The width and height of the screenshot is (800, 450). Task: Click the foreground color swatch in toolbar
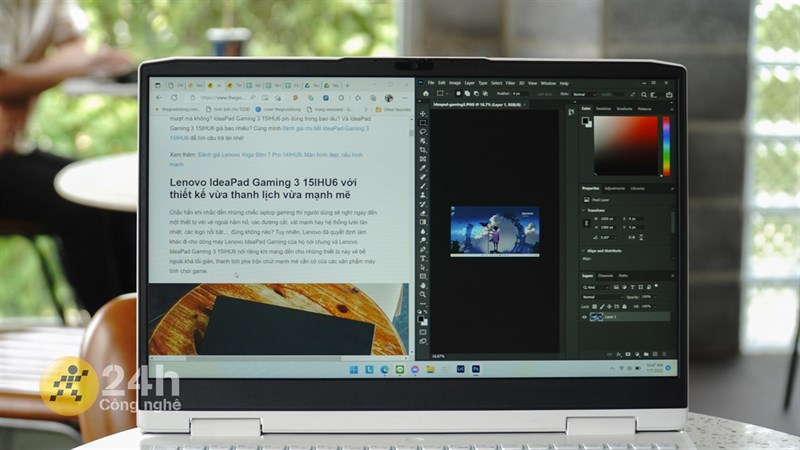(x=421, y=319)
